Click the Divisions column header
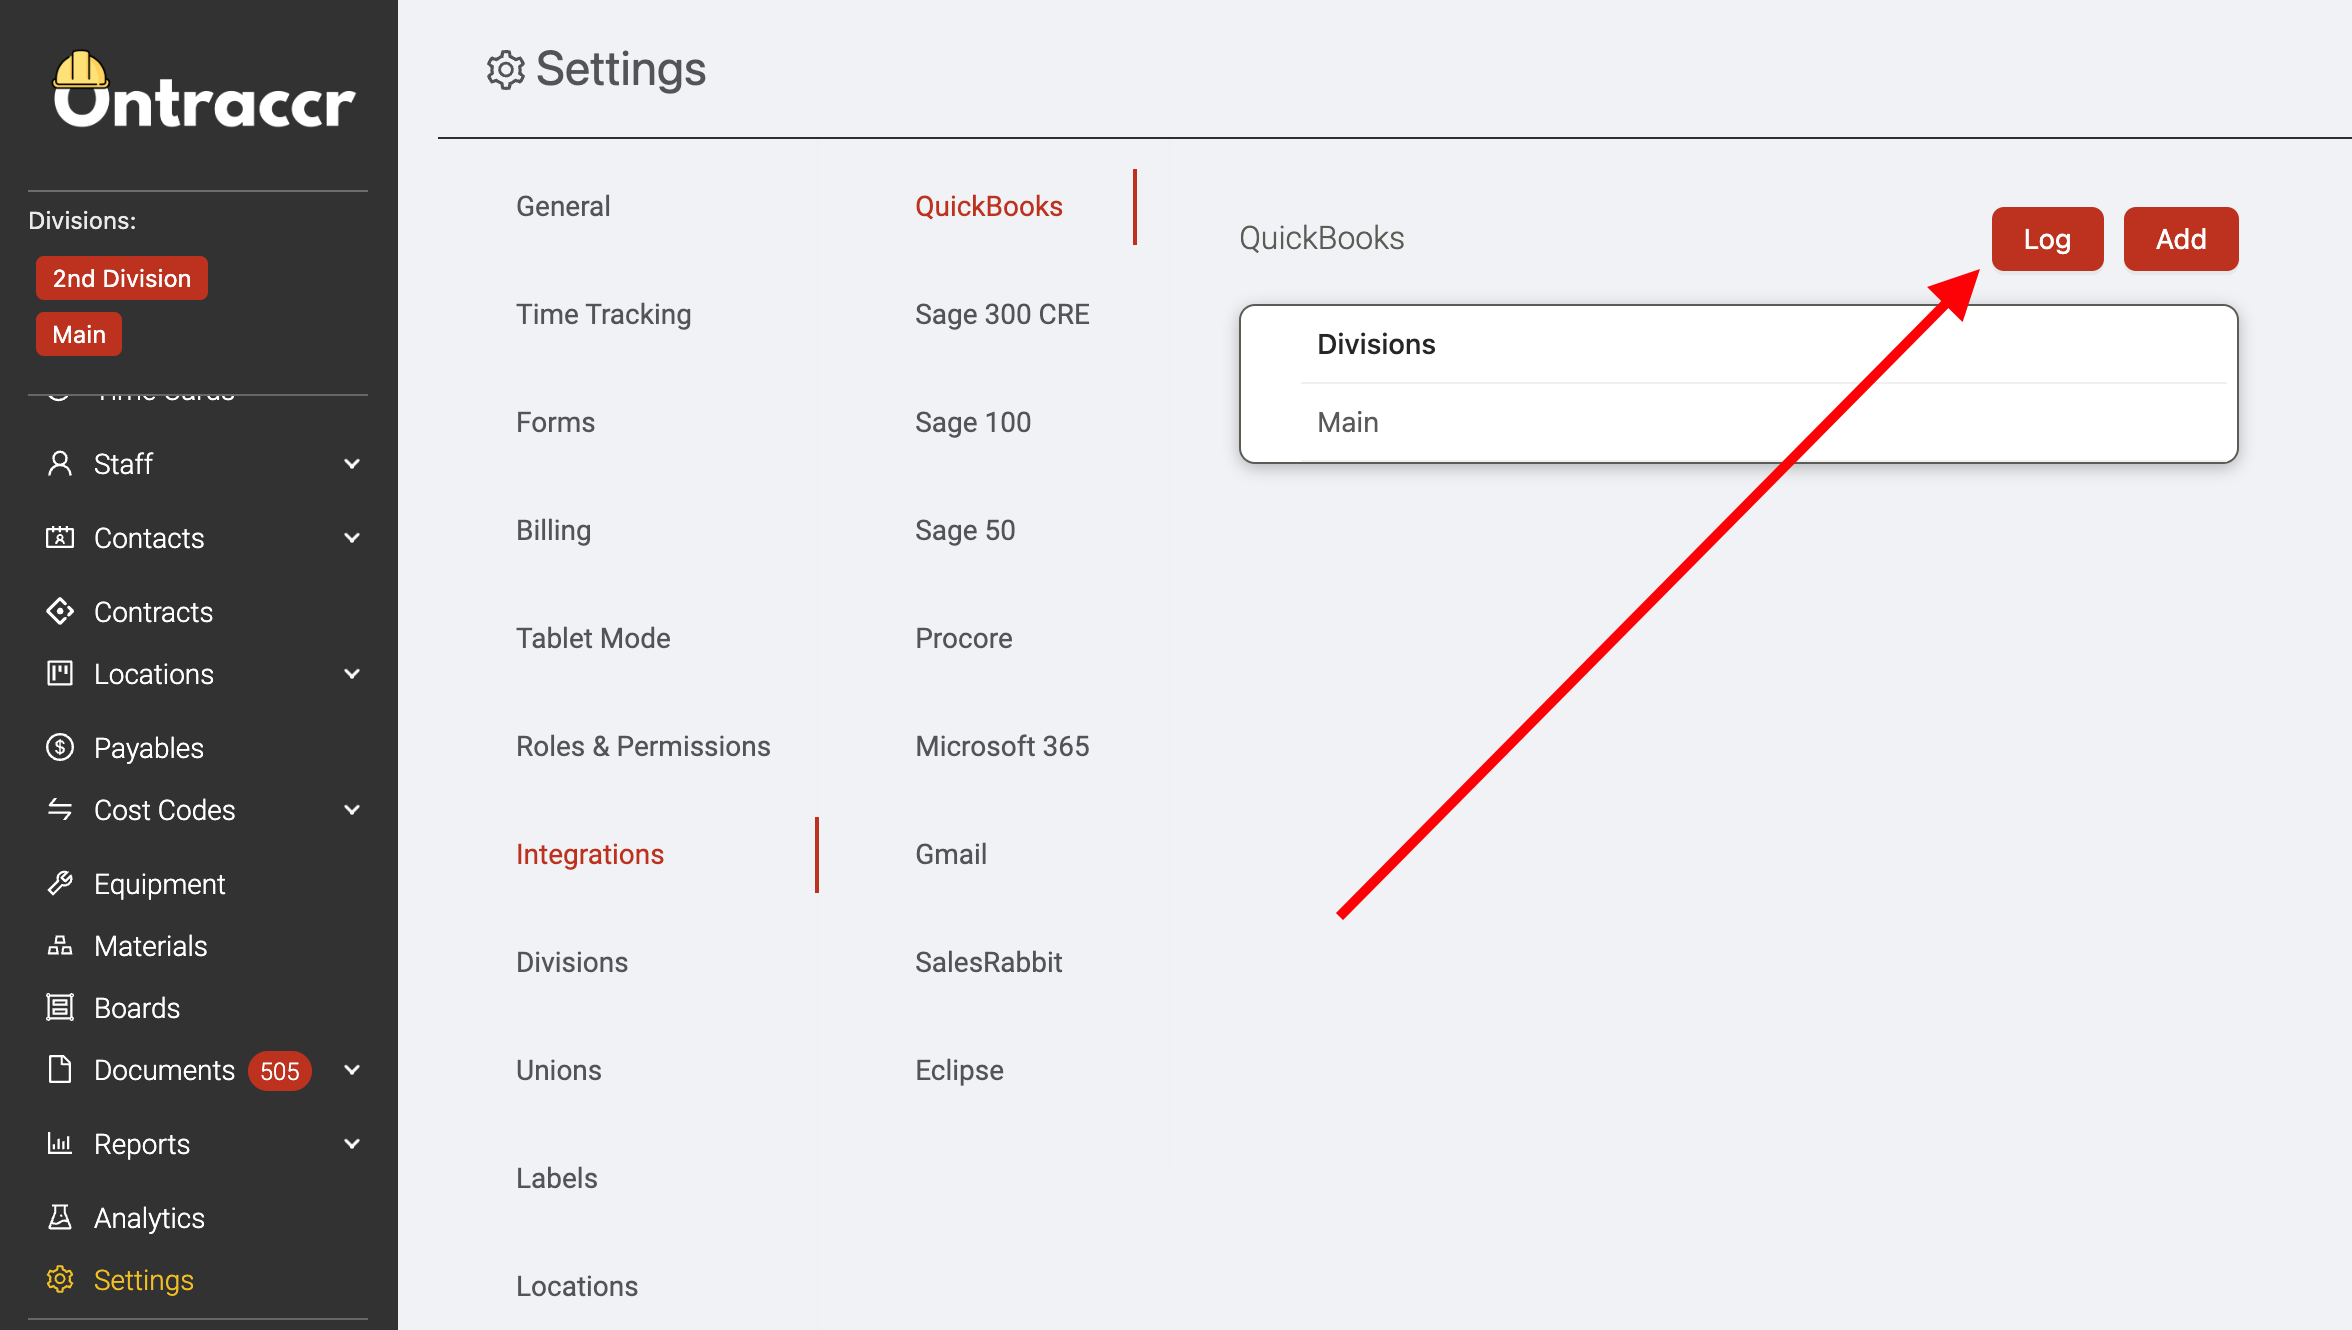 (x=1376, y=344)
